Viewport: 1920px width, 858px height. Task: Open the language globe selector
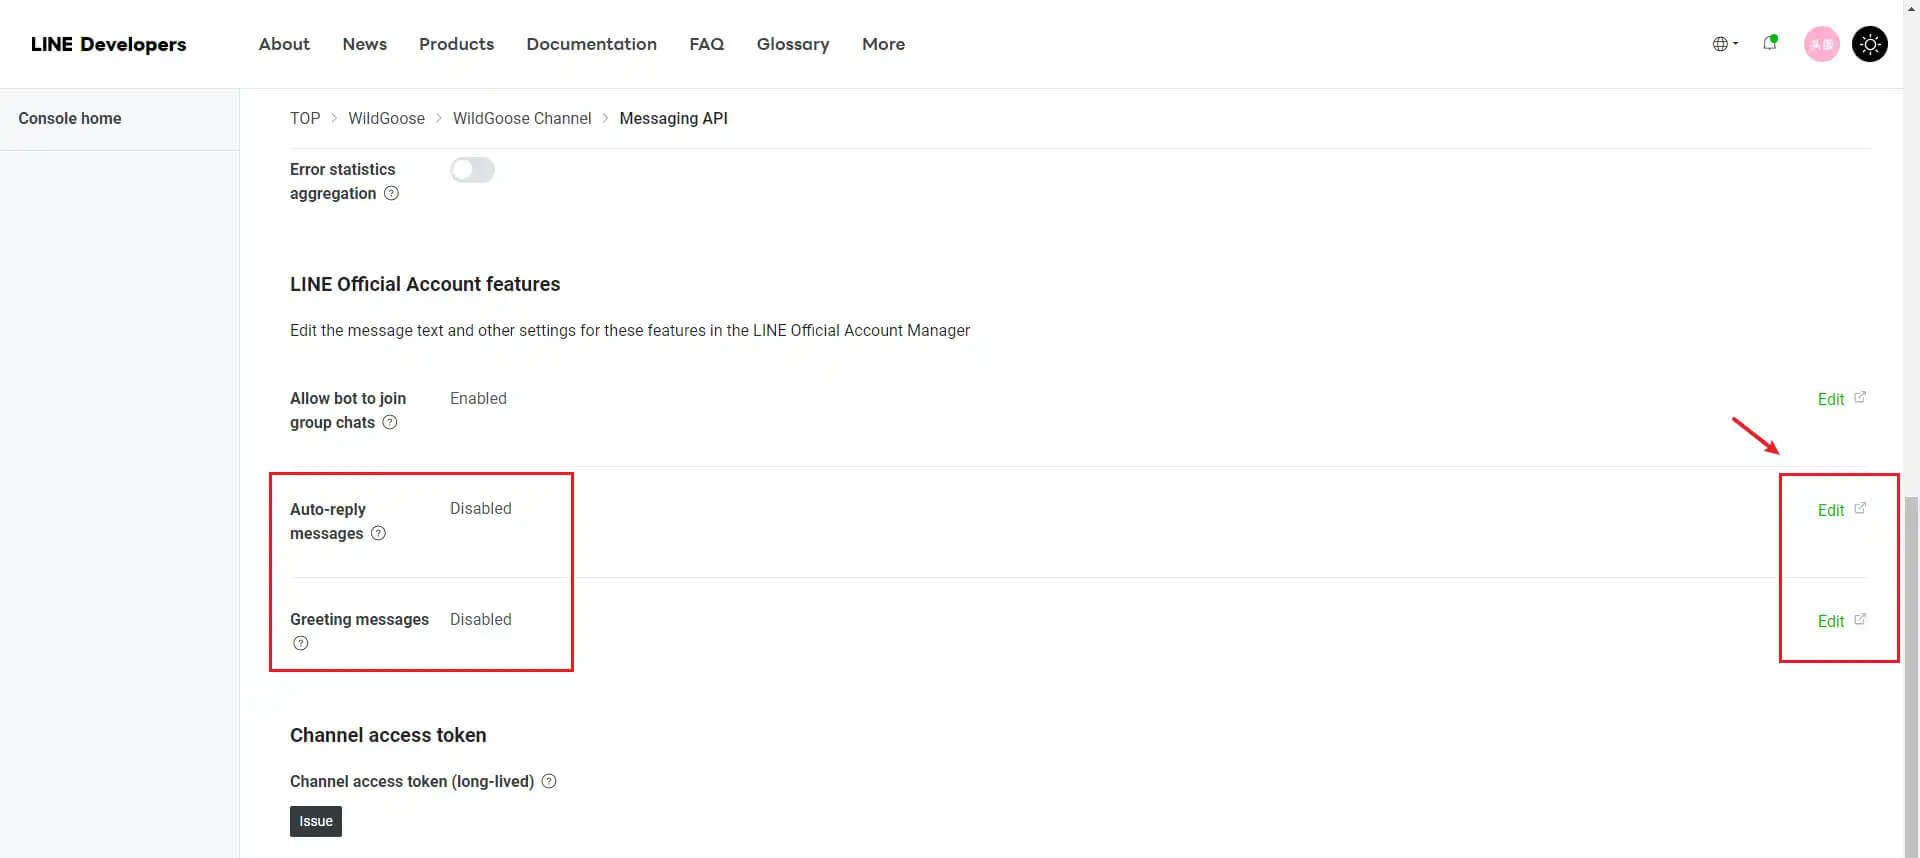point(1725,44)
